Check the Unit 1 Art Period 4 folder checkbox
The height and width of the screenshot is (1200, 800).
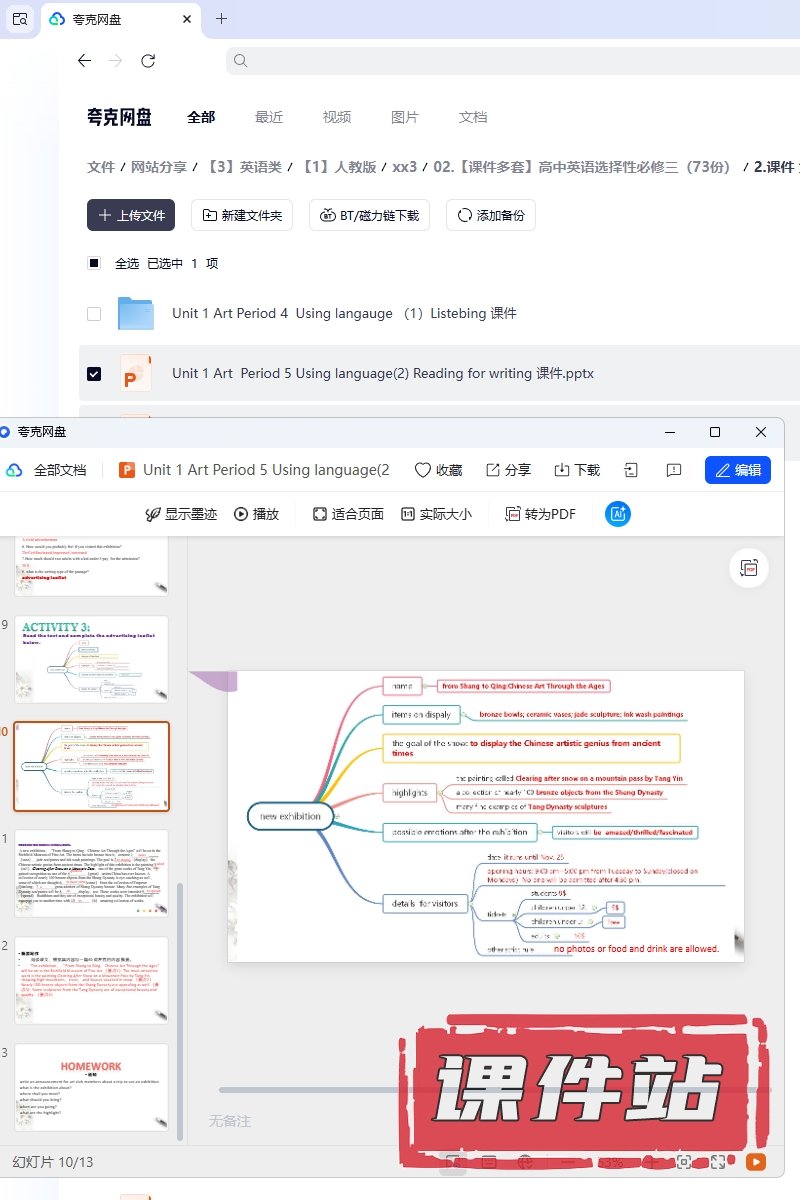(x=94, y=314)
